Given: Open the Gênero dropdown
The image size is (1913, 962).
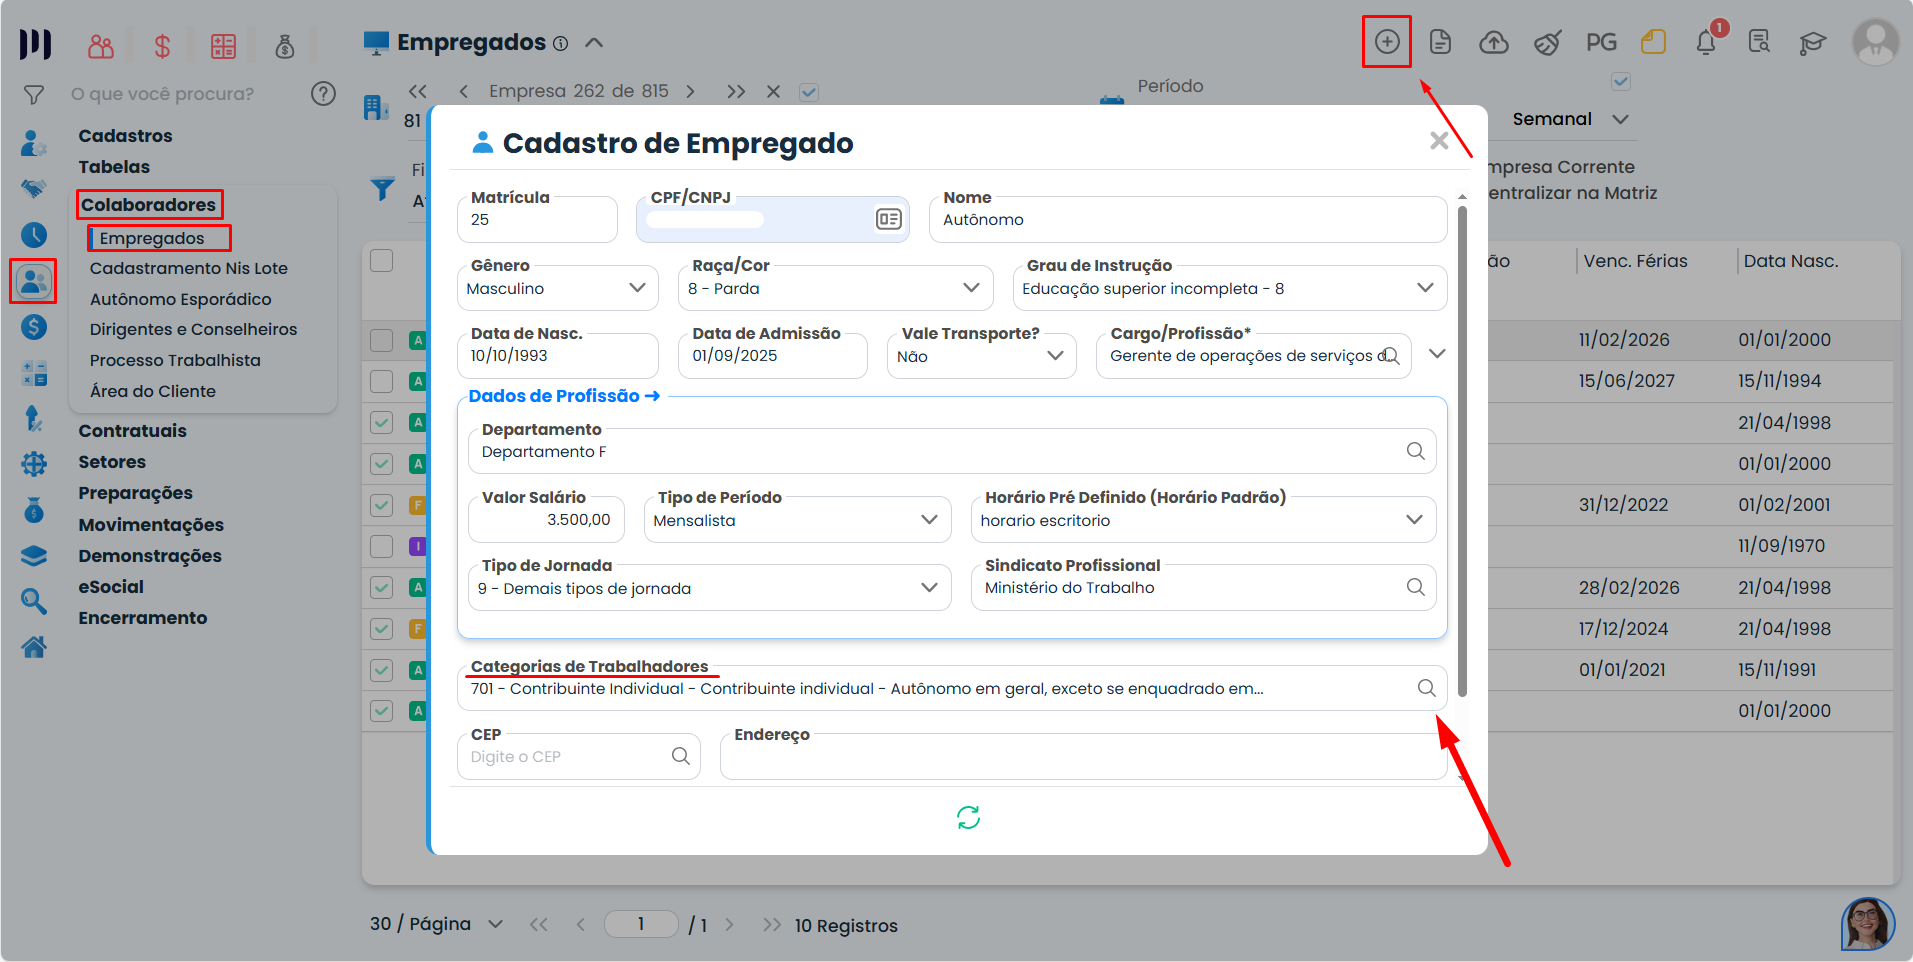Looking at the screenshot, I should (x=558, y=288).
